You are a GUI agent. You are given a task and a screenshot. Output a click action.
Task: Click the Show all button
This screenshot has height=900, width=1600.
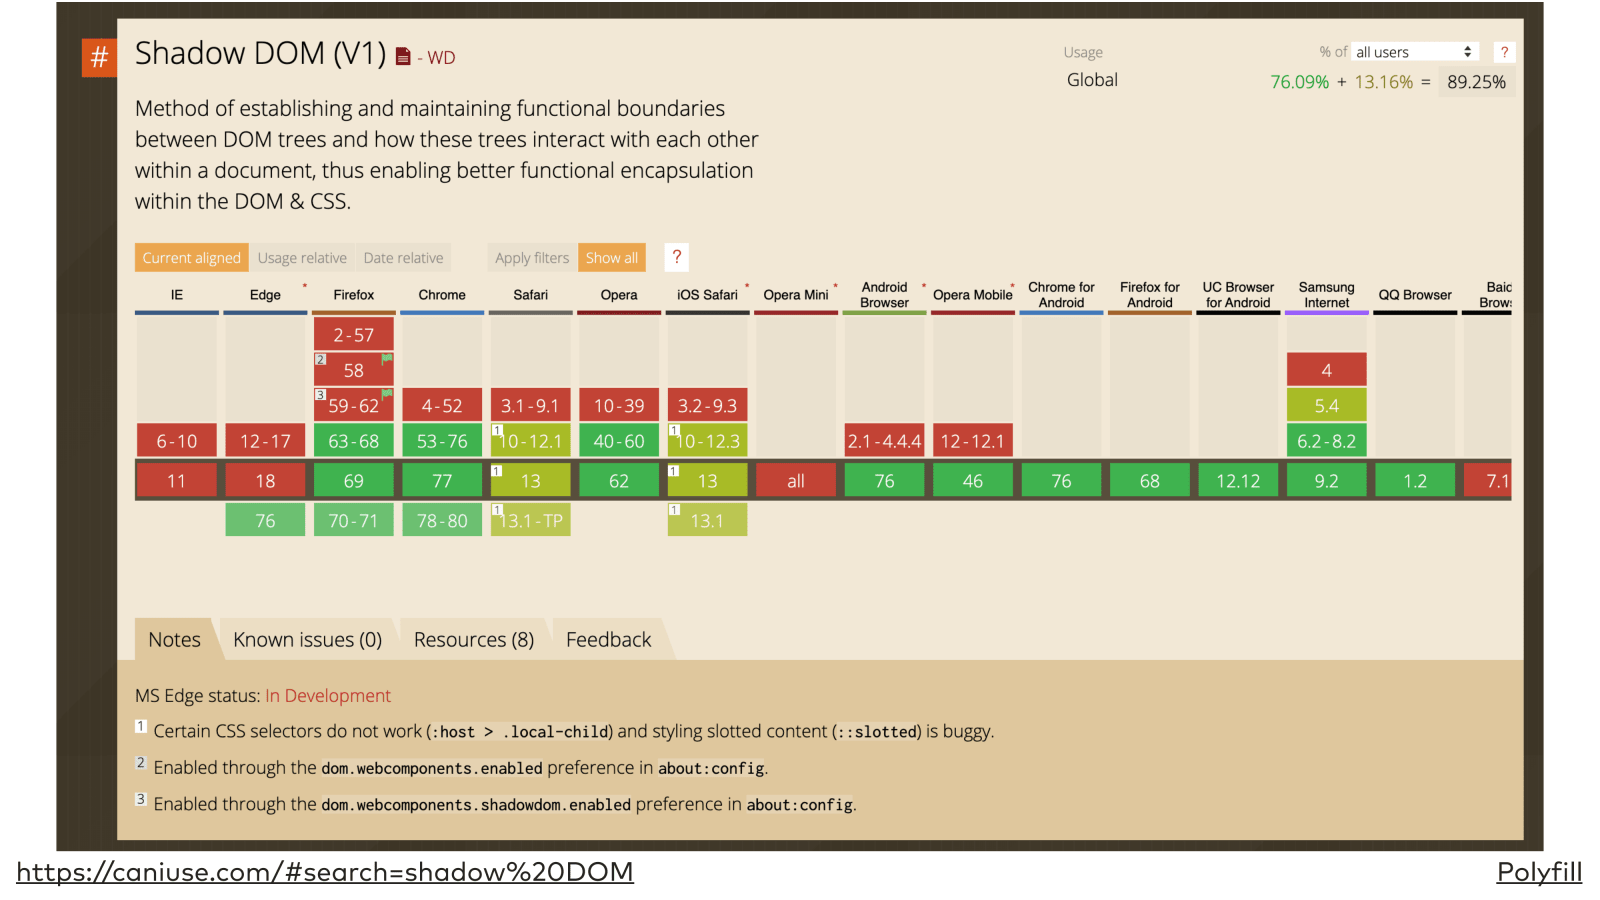[x=612, y=258]
